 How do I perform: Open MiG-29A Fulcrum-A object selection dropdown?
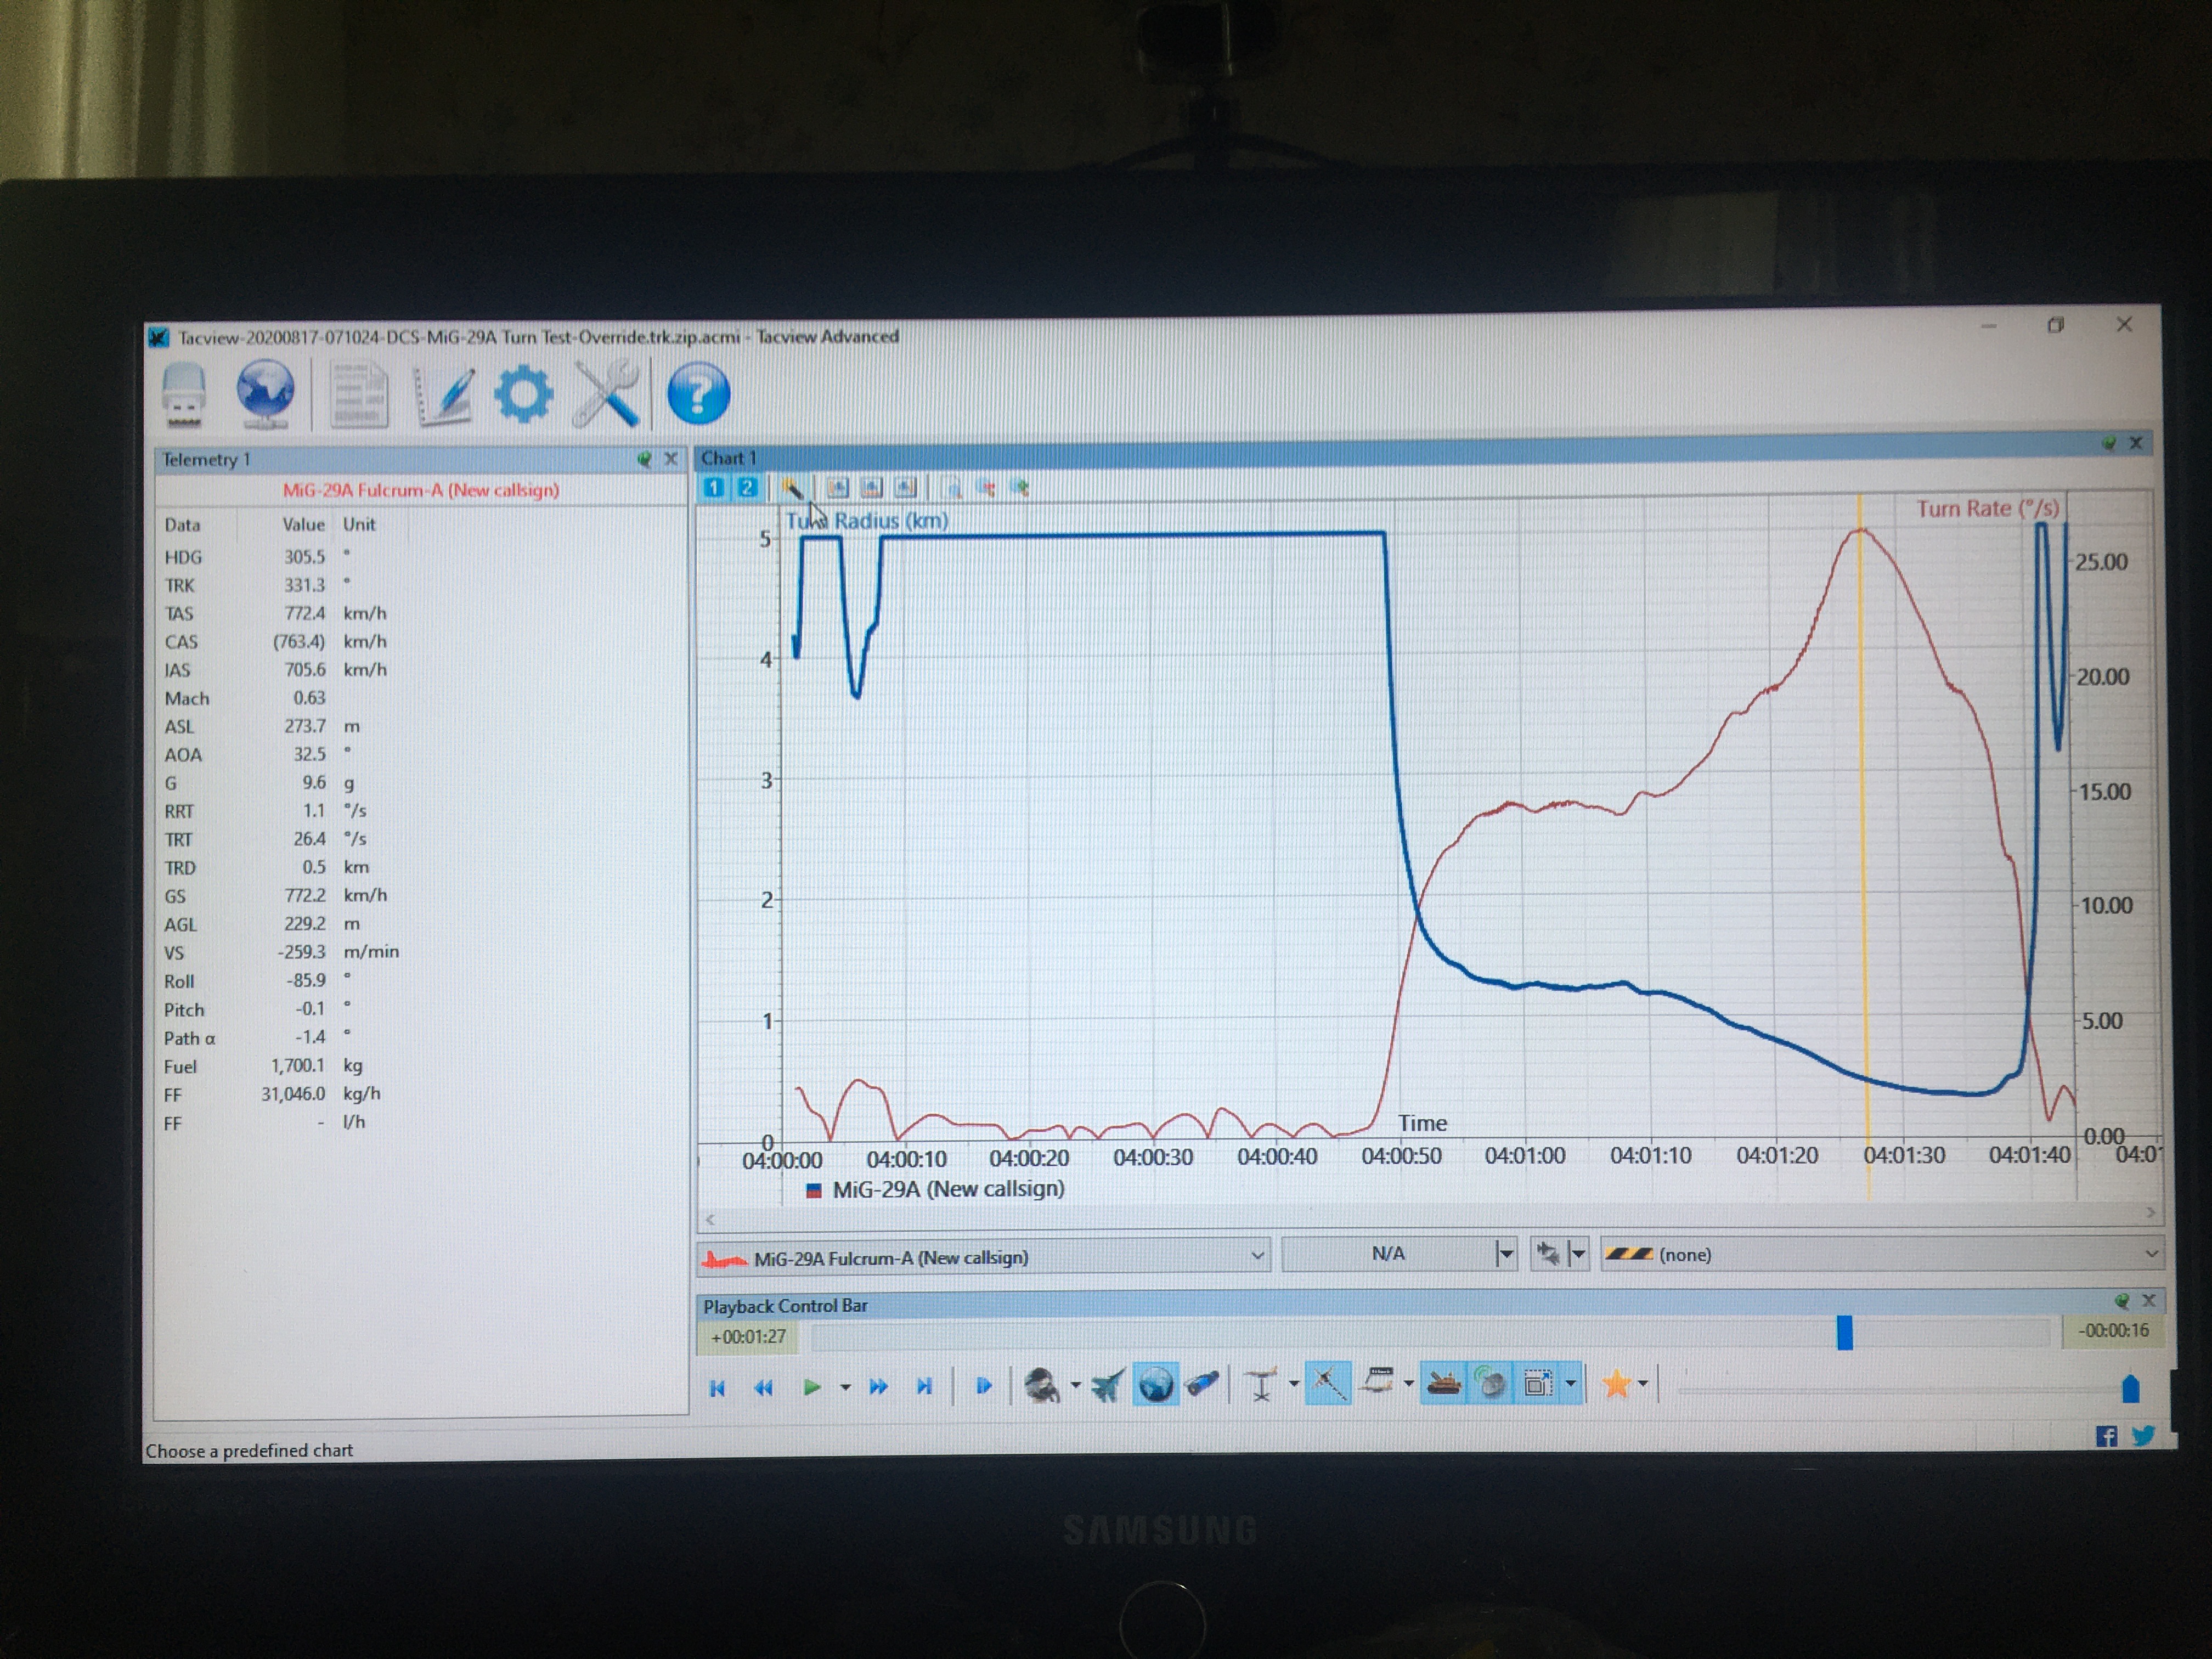983,1257
